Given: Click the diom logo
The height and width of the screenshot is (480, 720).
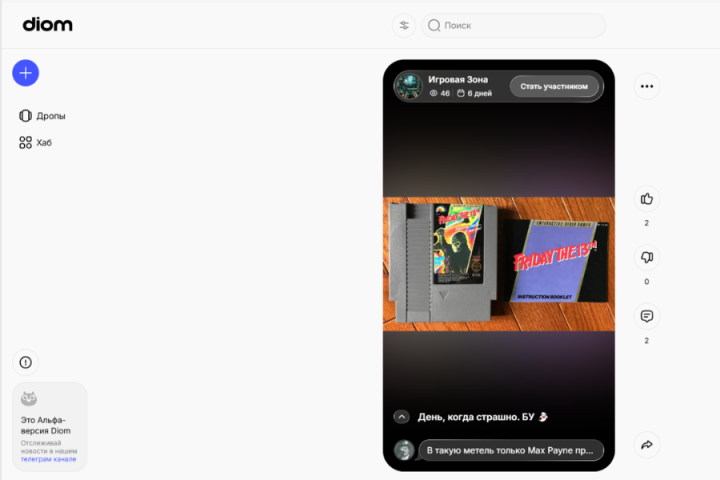Looking at the screenshot, I should (x=47, y=24).
